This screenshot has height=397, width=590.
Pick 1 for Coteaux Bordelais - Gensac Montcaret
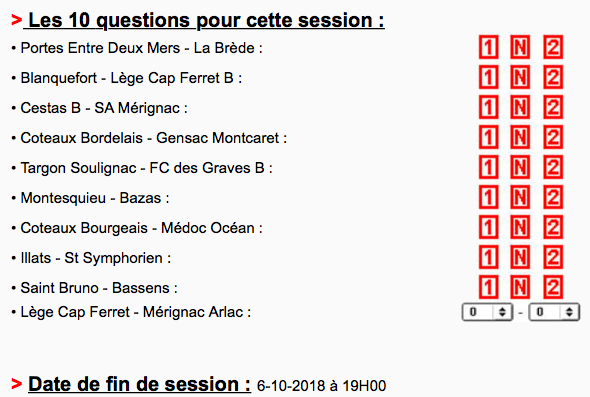[488, 137]
